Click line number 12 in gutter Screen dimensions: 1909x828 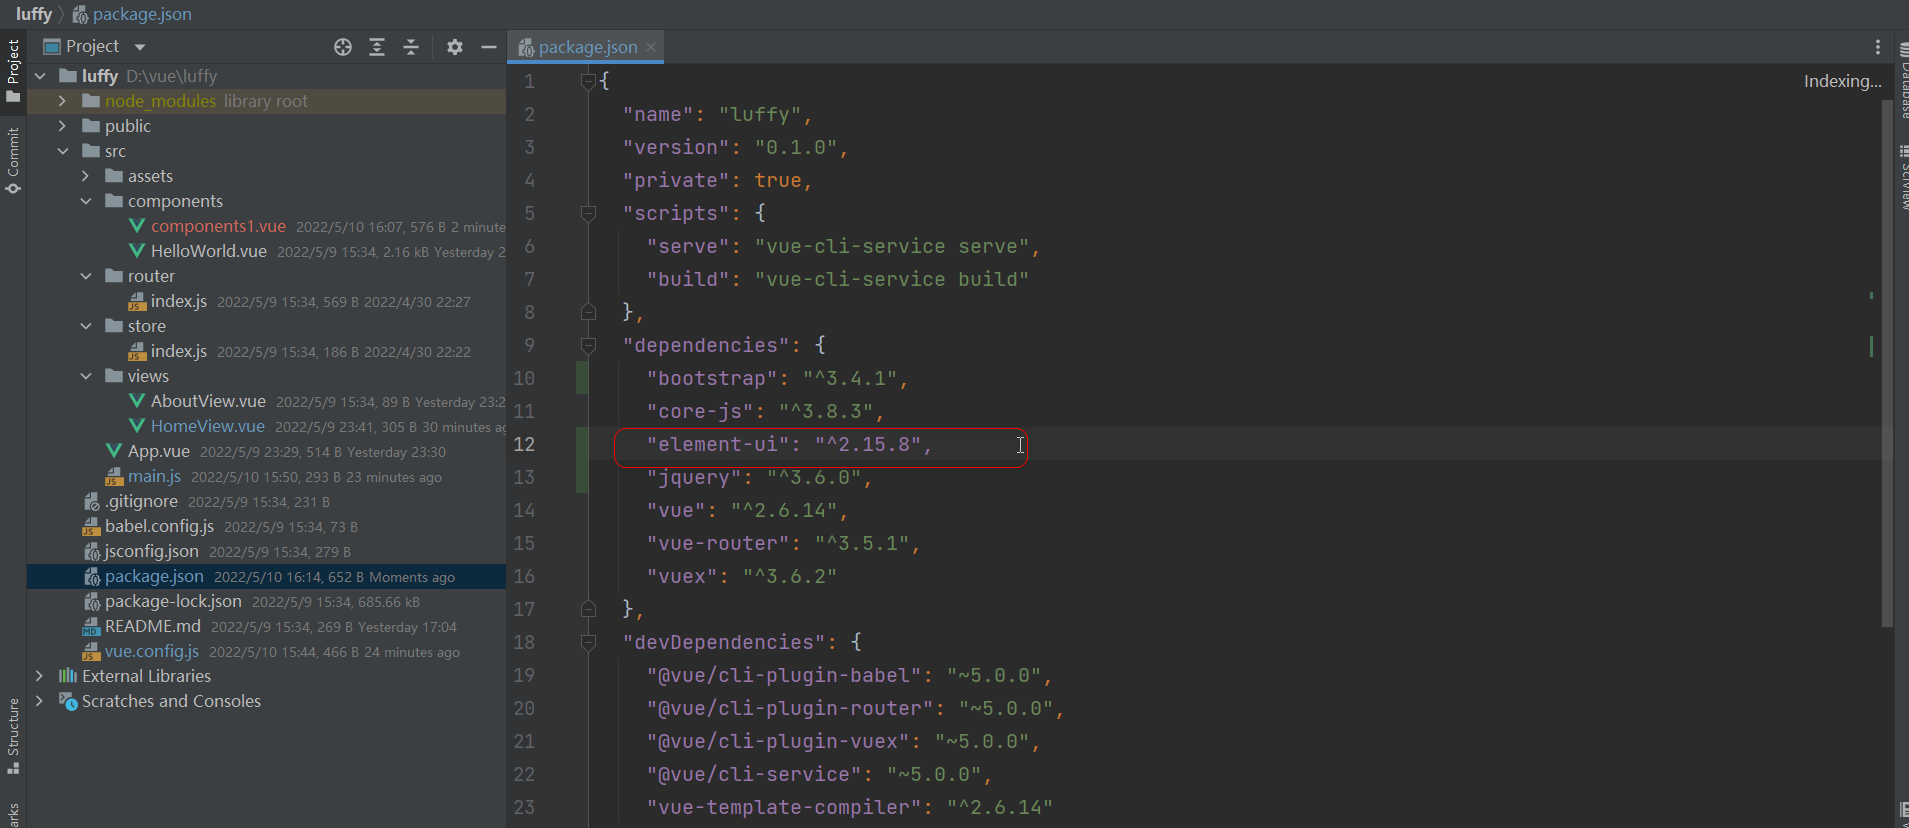click(x=524, y=444)
